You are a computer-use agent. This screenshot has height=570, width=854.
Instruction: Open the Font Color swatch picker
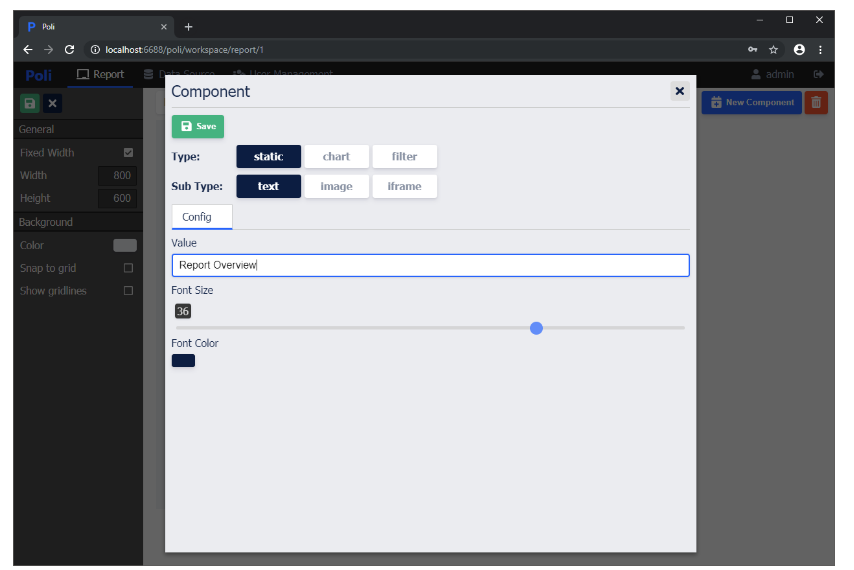183,360
